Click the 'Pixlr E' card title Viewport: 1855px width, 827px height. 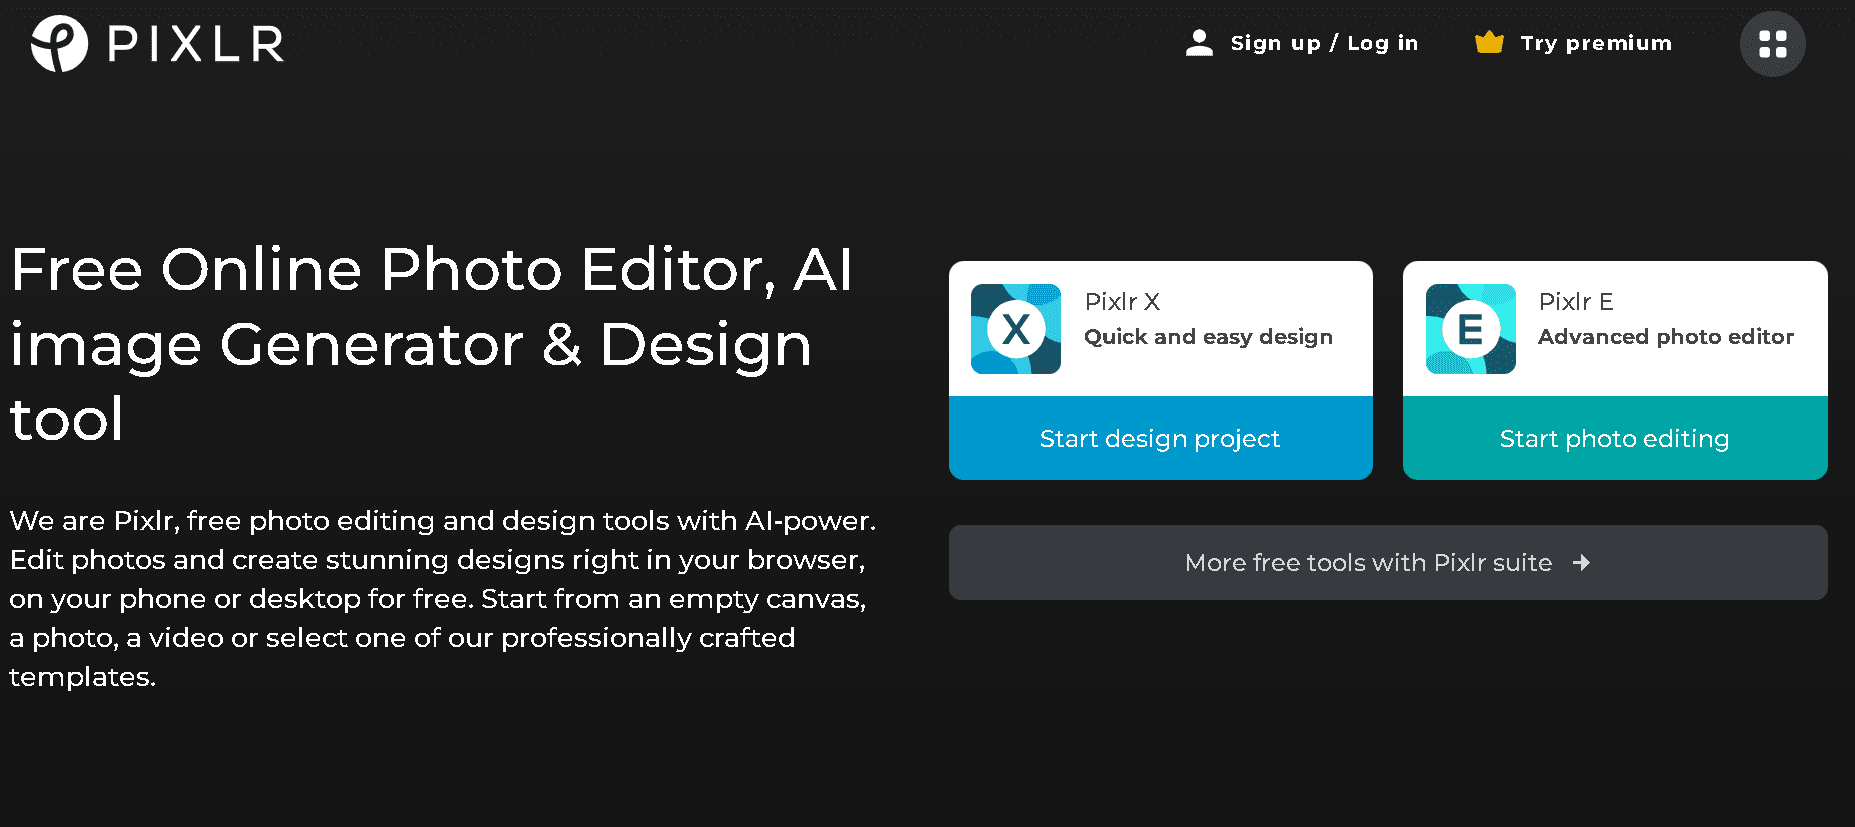[1576, 302]
